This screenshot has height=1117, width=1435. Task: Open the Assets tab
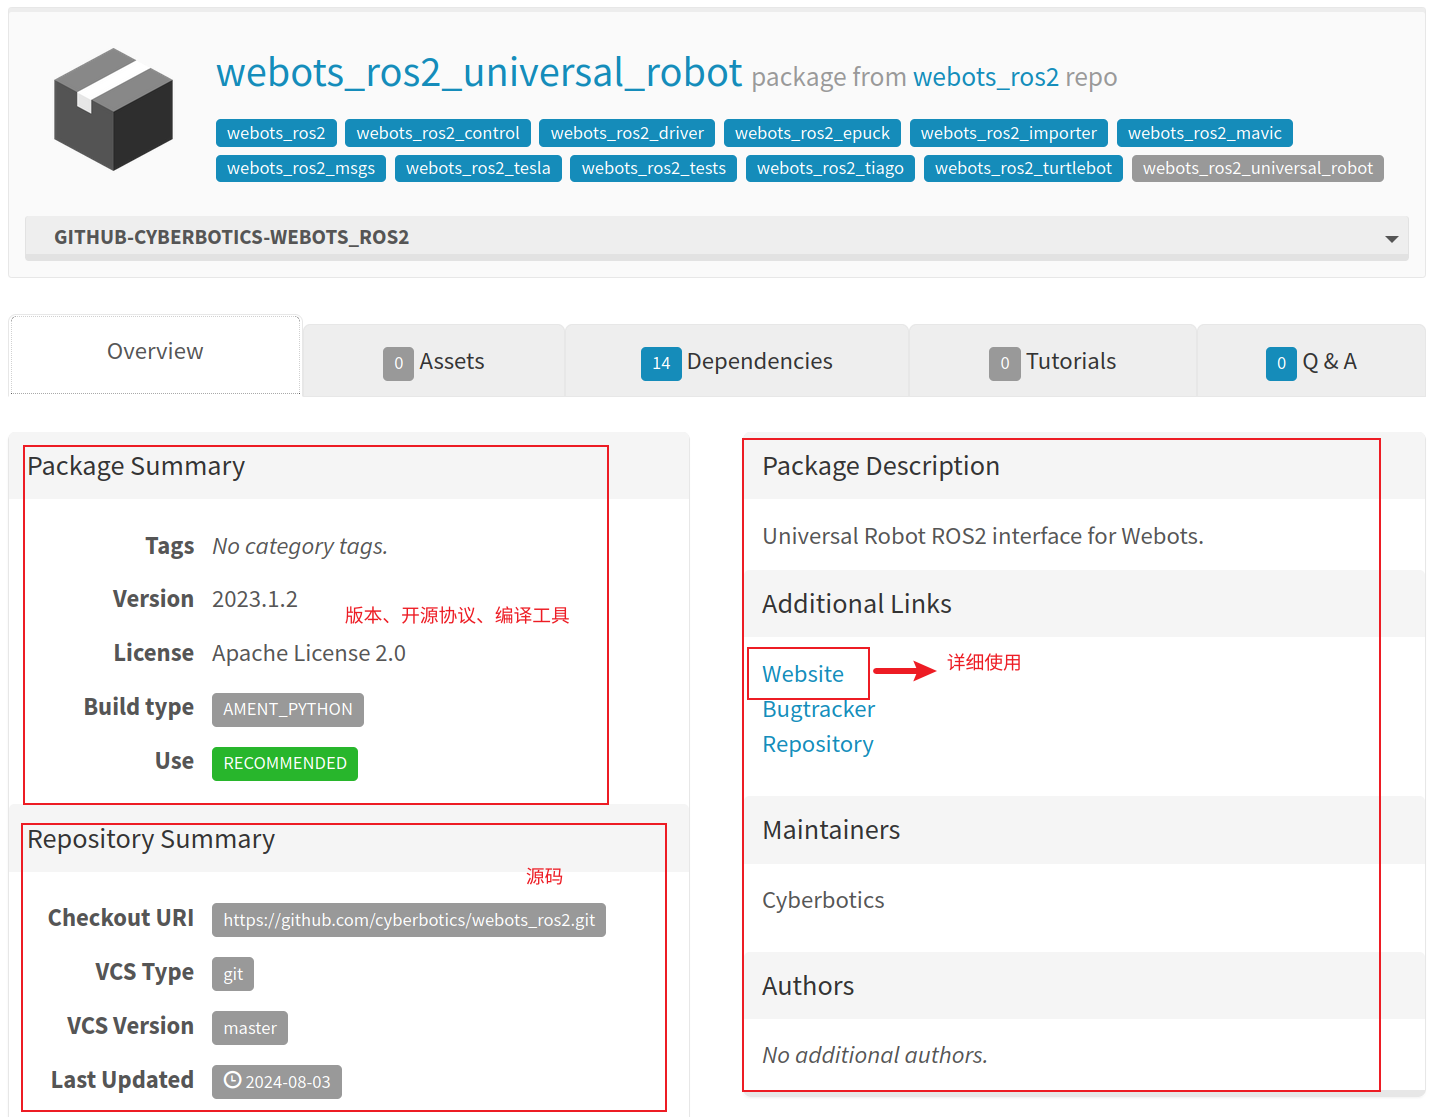click(434, 361)
